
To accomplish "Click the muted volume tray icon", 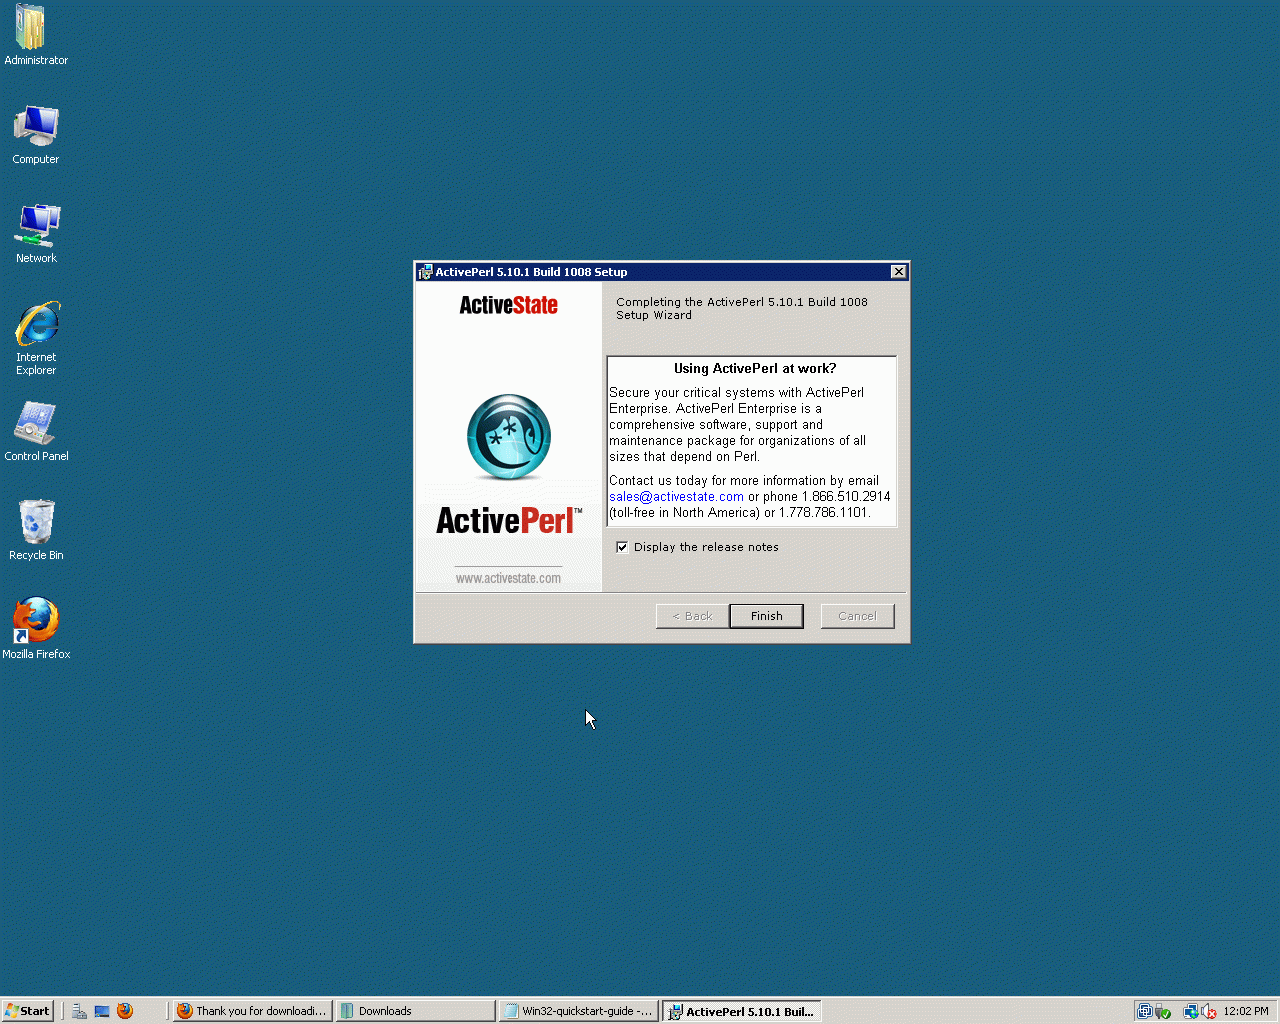I will (x=1209, y=1011).
